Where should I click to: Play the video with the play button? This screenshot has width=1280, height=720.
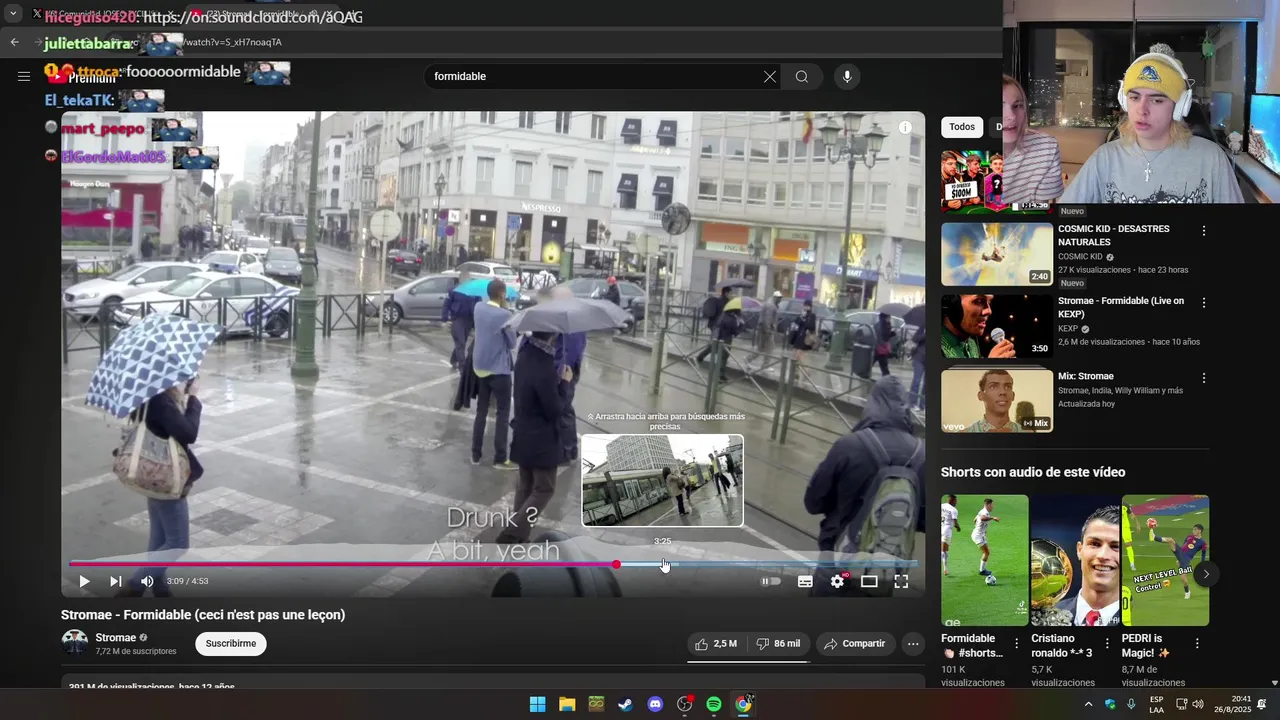[x=84, y=581]
